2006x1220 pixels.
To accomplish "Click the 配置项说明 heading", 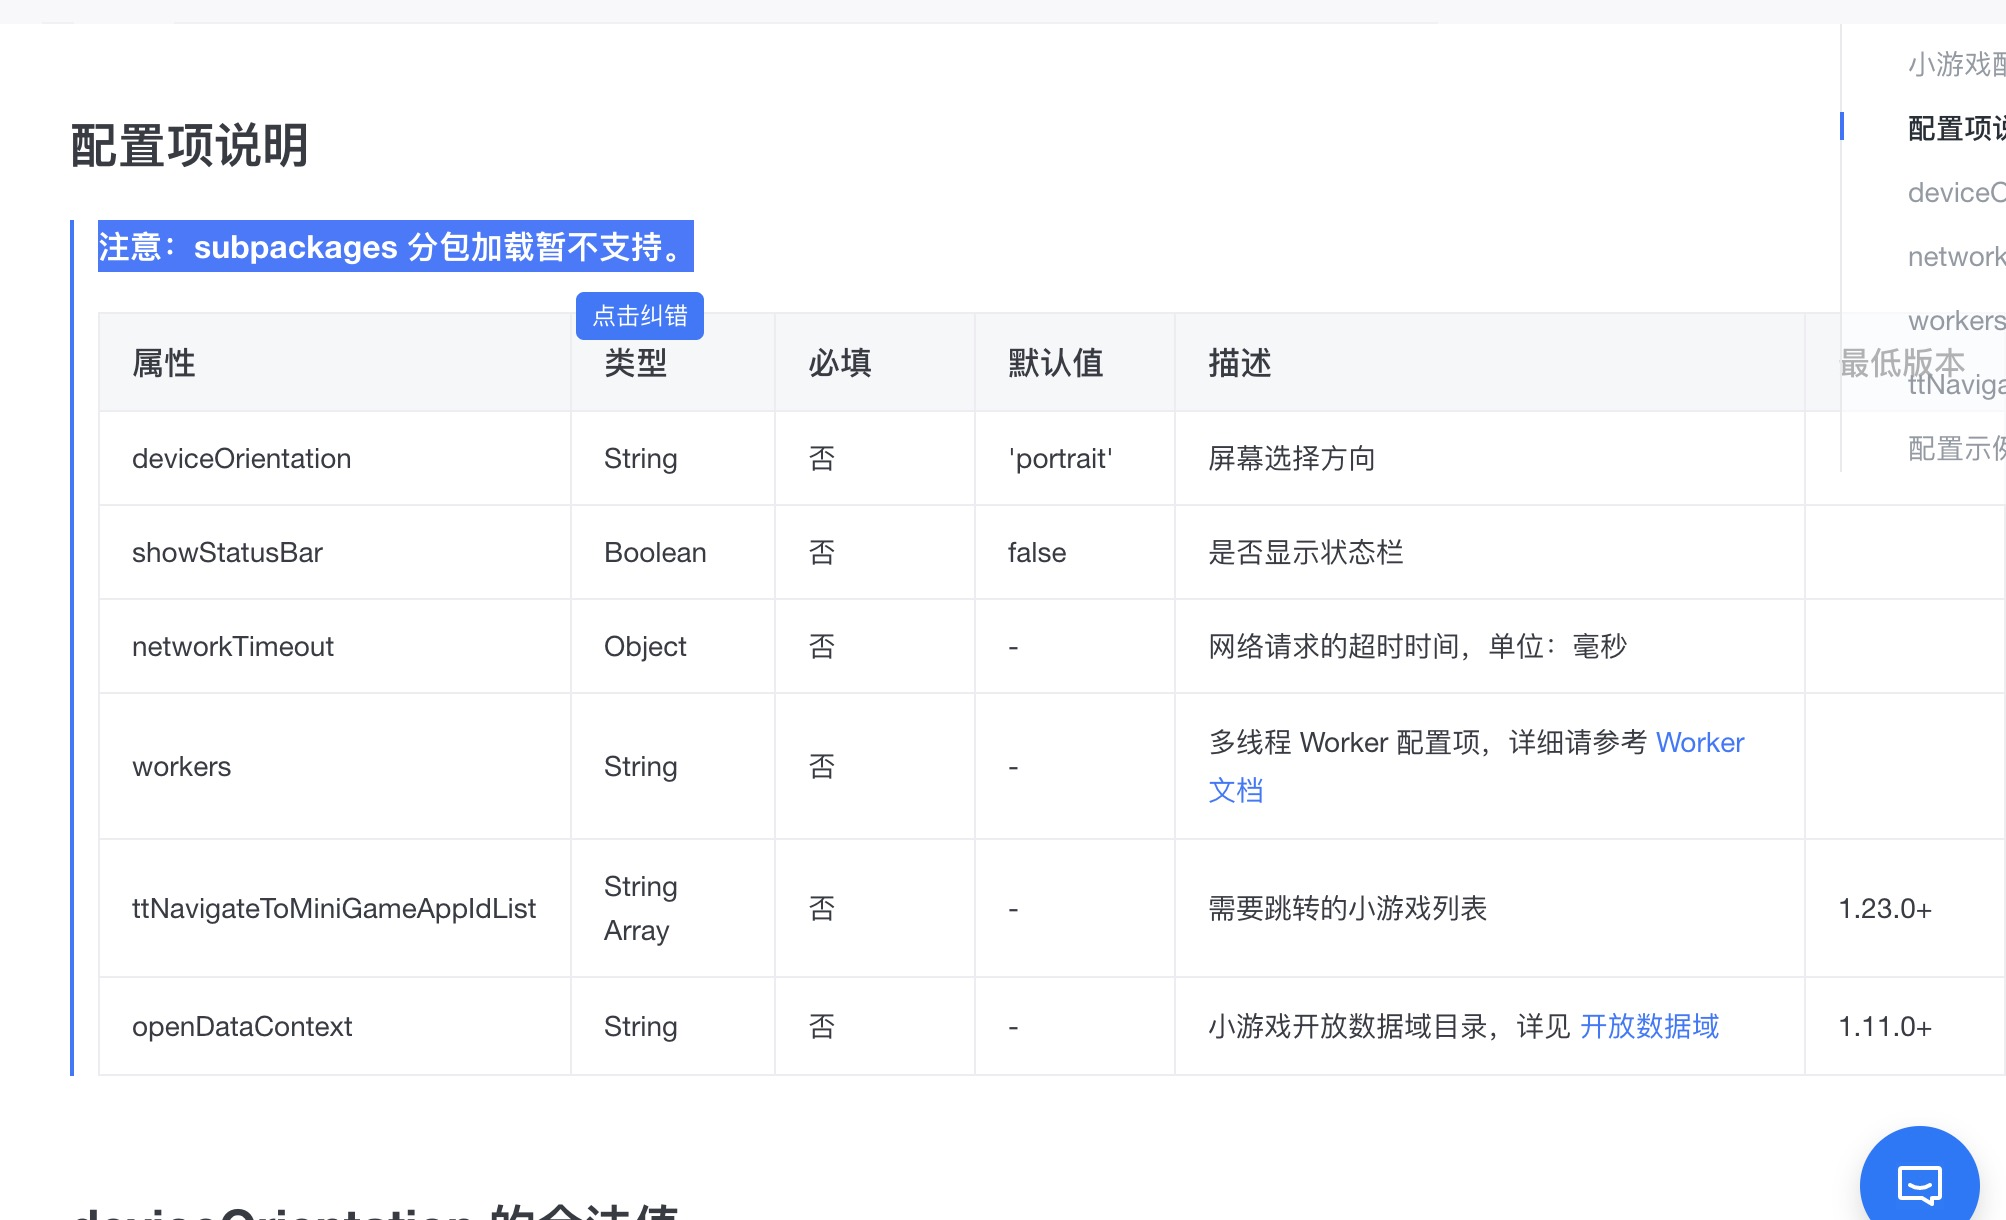I will (190, 146).
